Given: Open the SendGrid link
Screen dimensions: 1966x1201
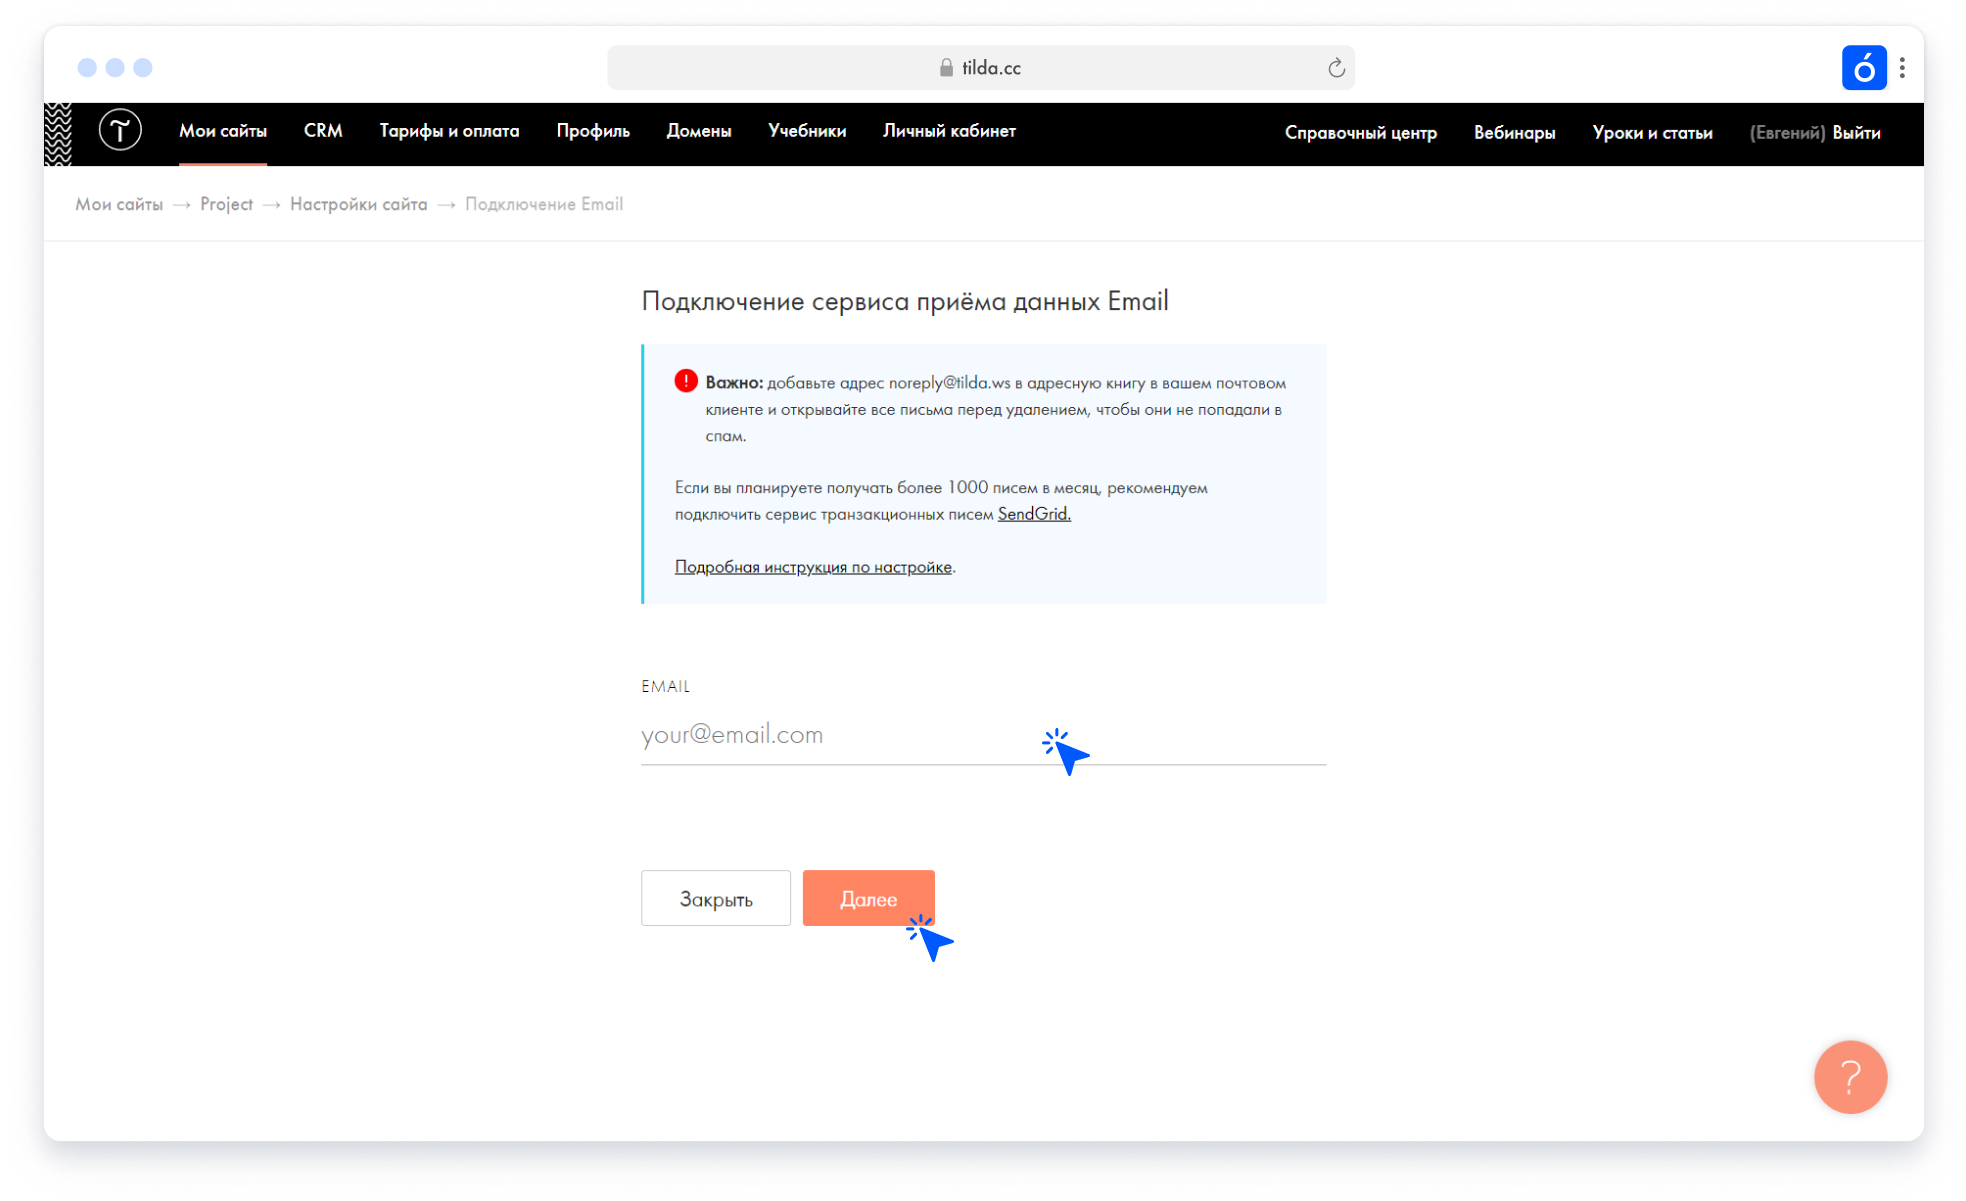Looking at the screenshot, I should point(1034,514).
